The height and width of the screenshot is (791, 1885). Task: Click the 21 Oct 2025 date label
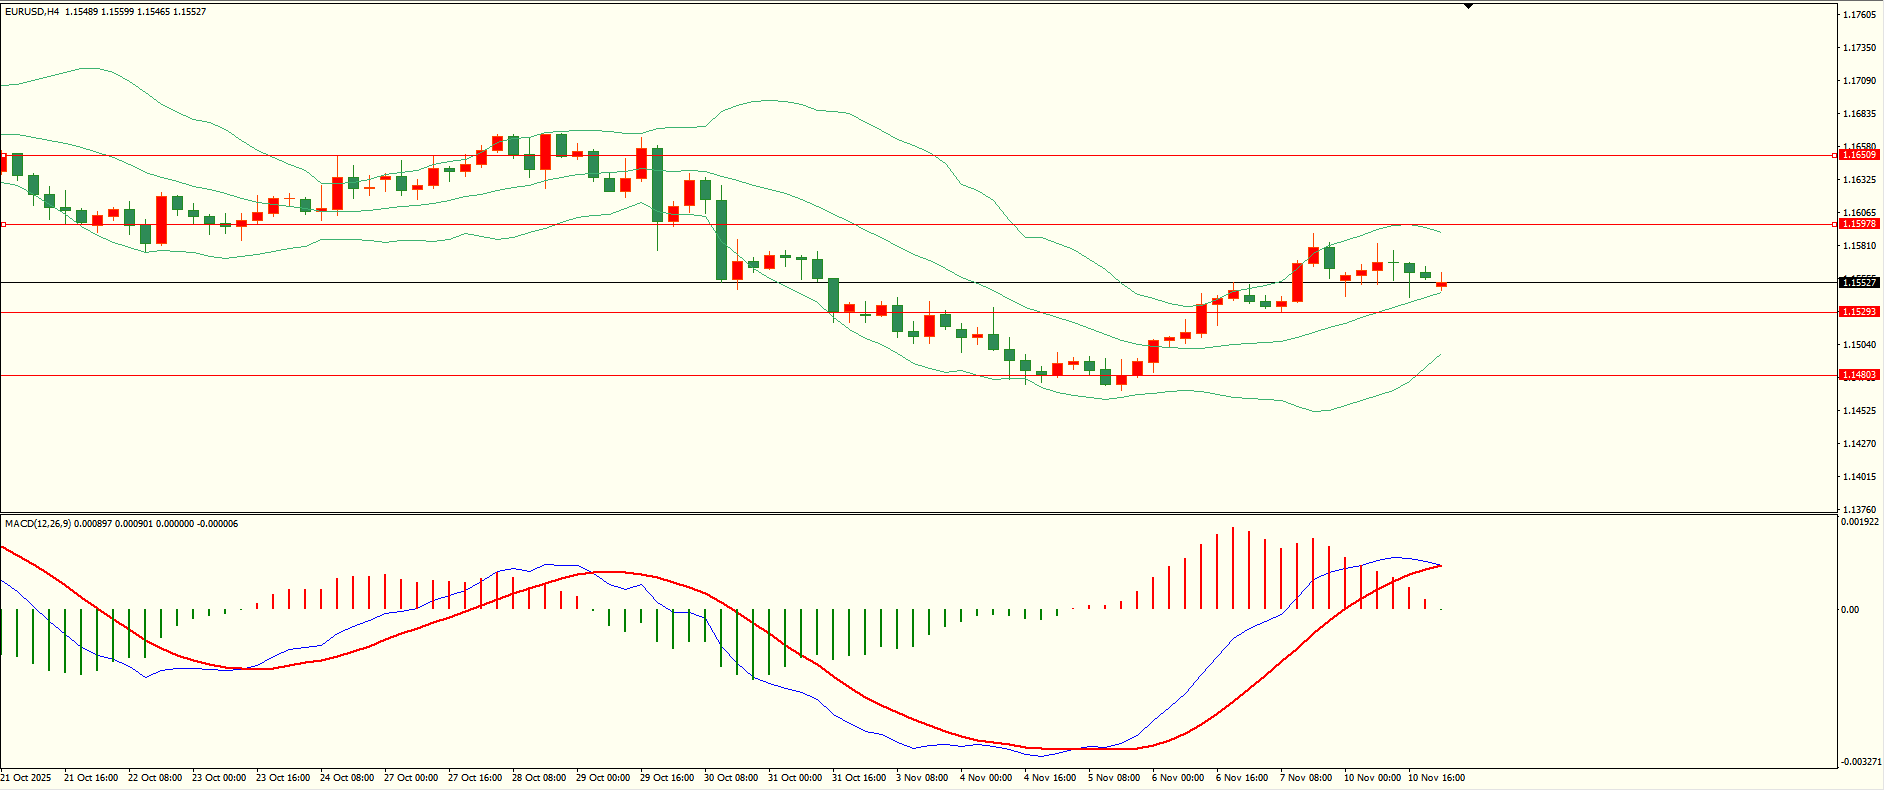26,778
